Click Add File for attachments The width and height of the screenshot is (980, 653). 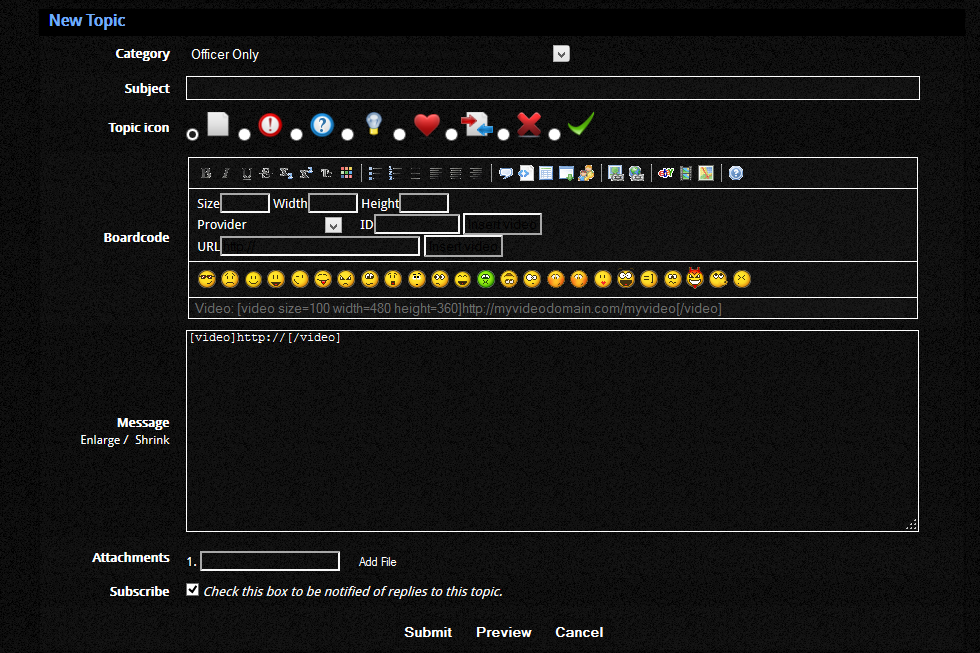377,562
